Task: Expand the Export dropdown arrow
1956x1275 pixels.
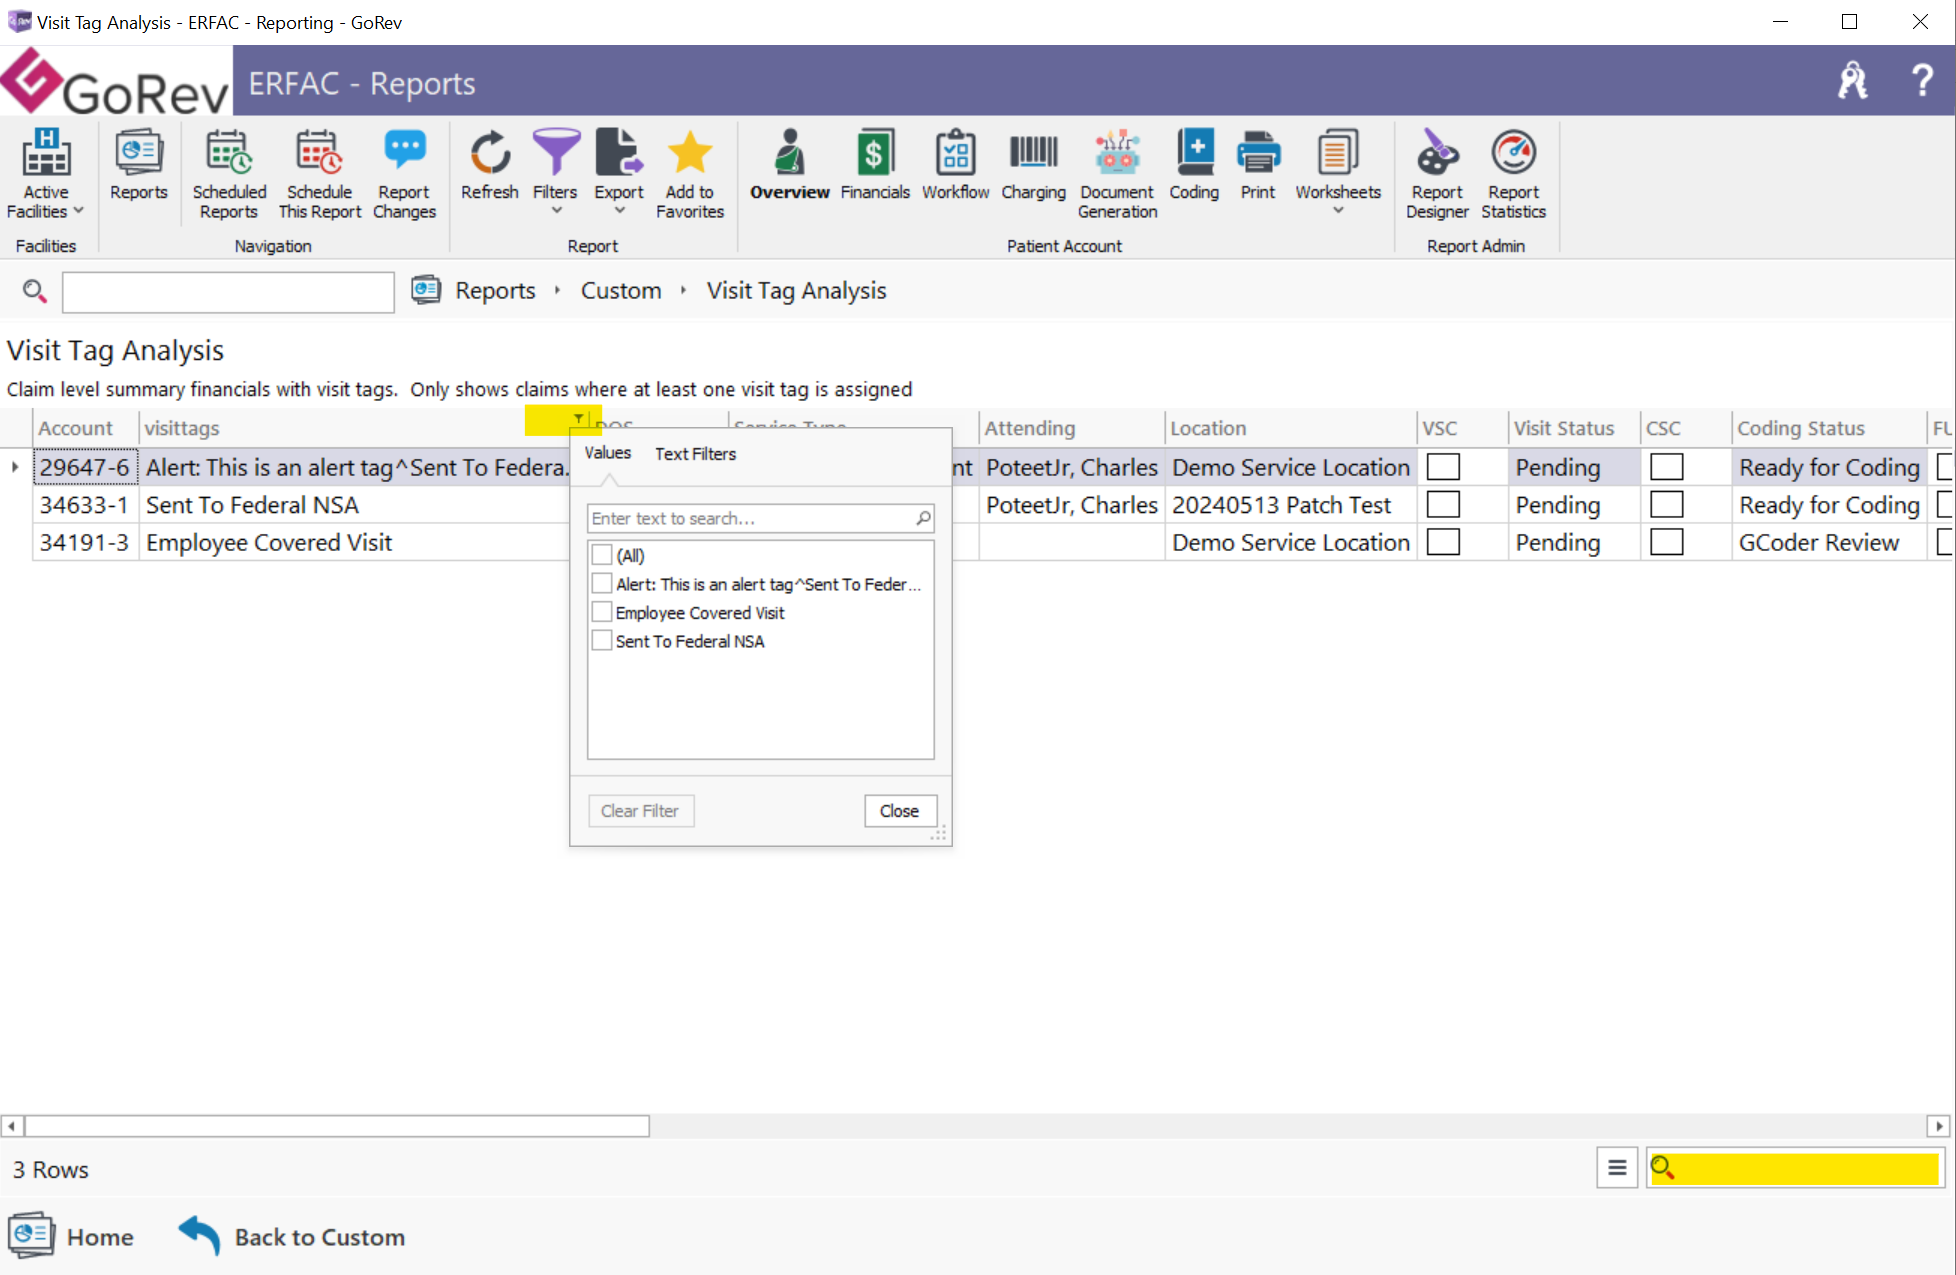Action: pos(619,210)
